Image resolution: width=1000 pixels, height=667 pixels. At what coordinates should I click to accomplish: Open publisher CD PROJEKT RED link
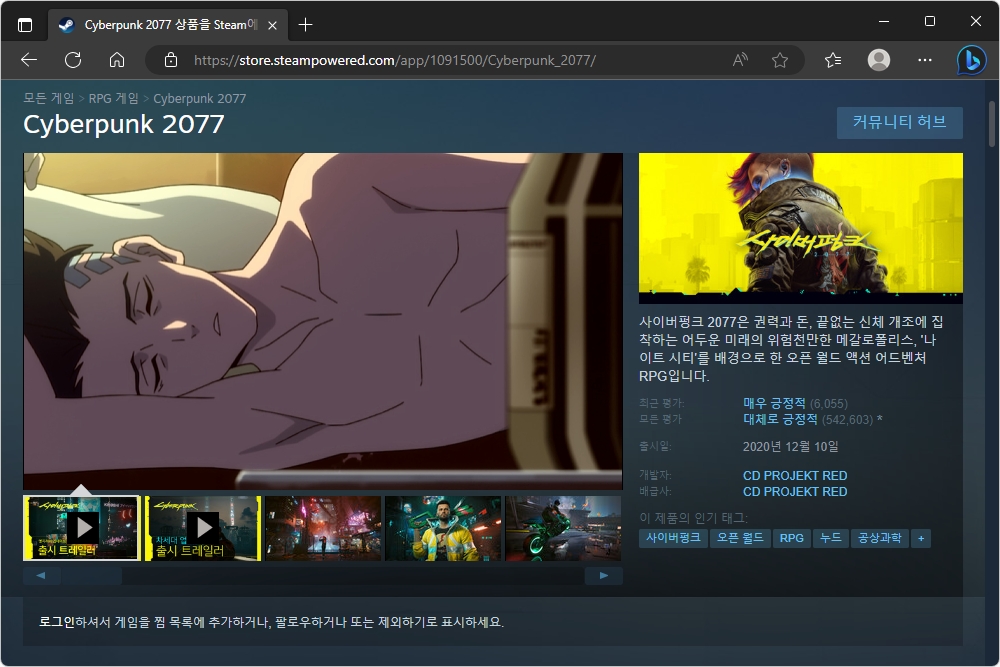pyautogui.click(x=795, y=492)
